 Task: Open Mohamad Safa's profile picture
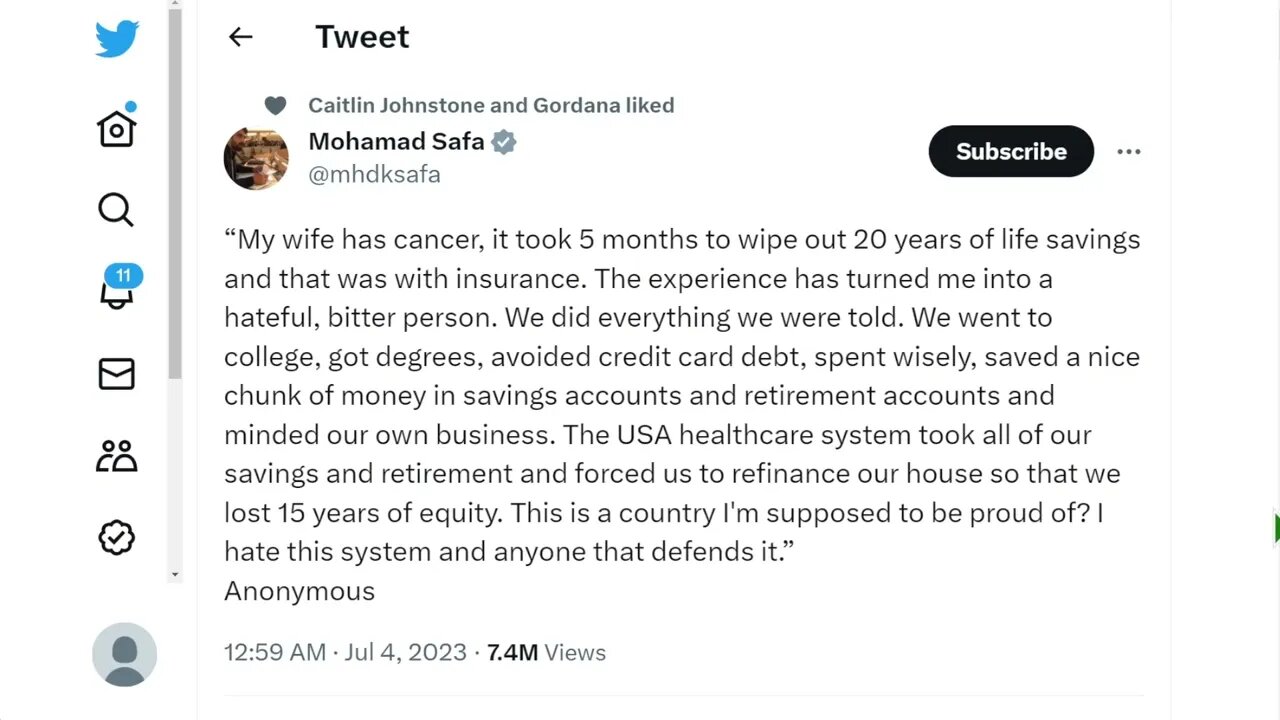tap(256, 158)
